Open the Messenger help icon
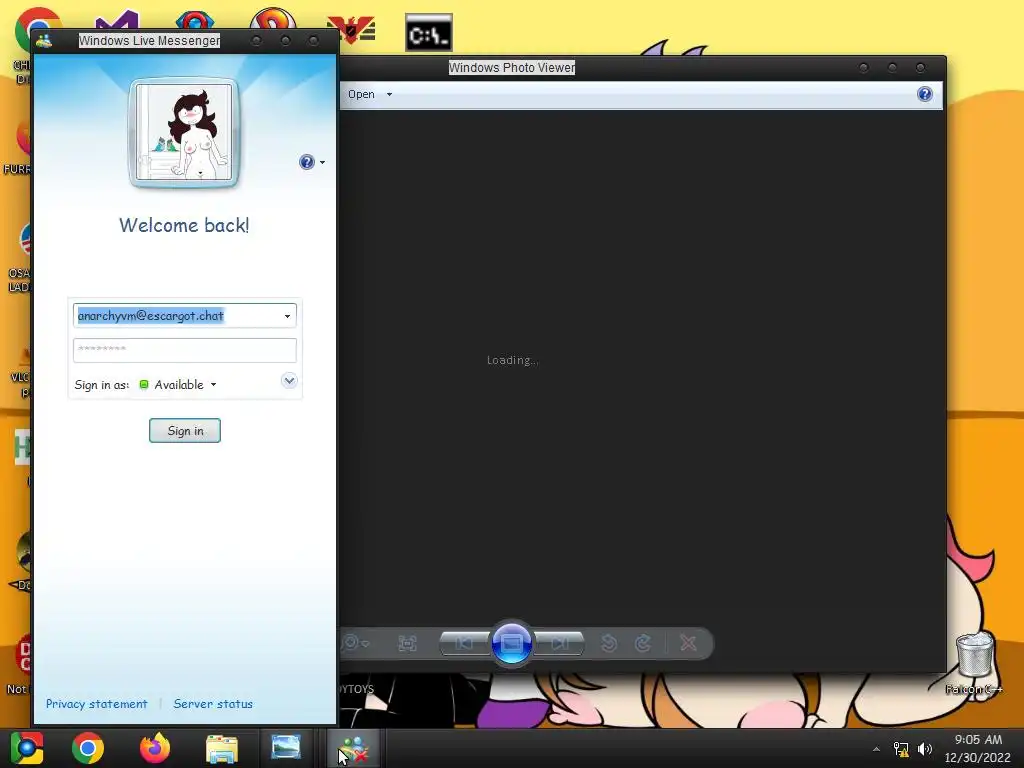This screenshot has height=768, width=1024. coord(306,162)
